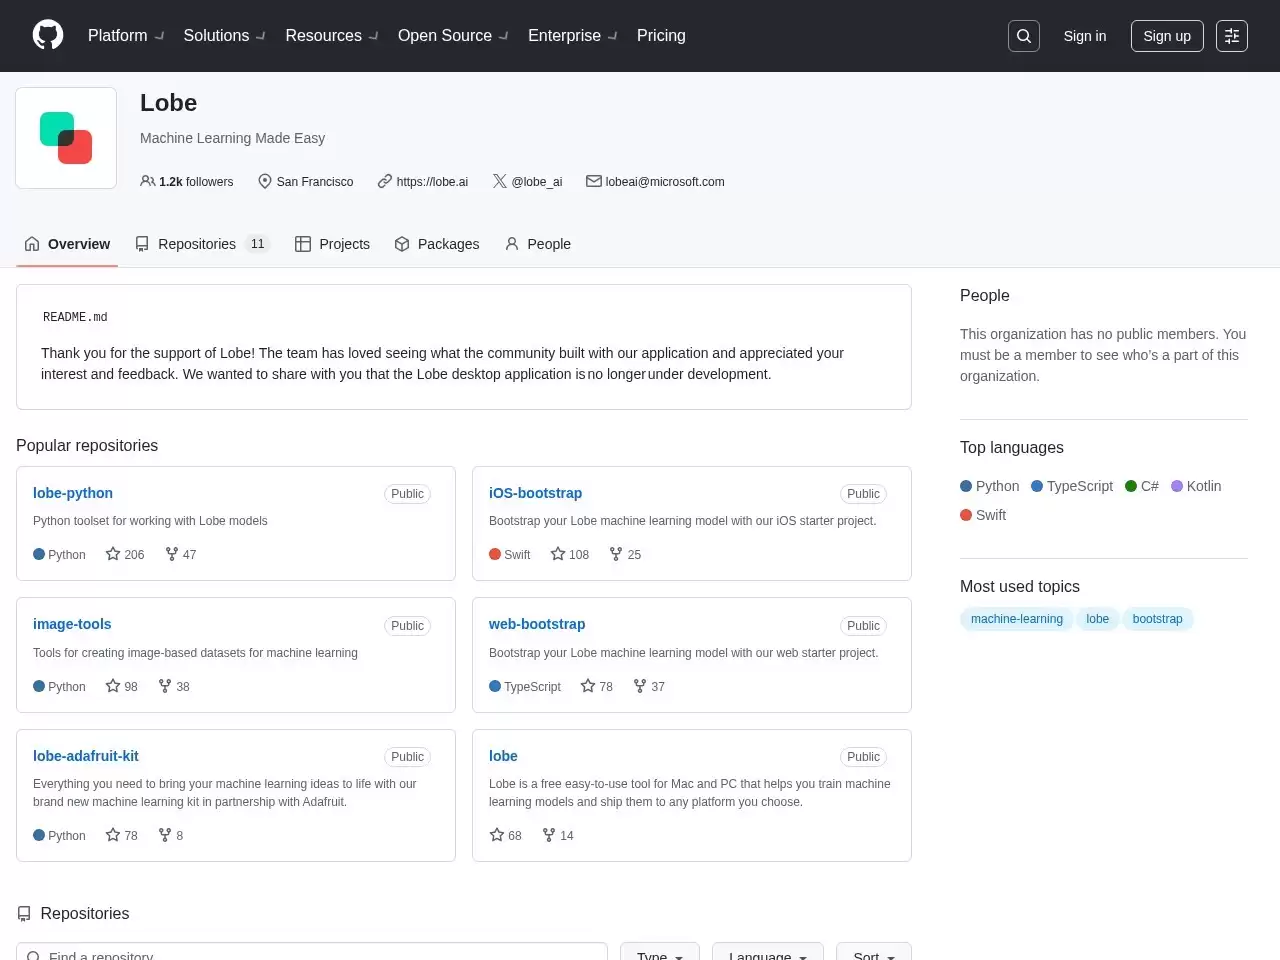The image size is (1280, 960).
Task: Click the mail icon beside lobeai@microsoft.com
Action: 594,181
